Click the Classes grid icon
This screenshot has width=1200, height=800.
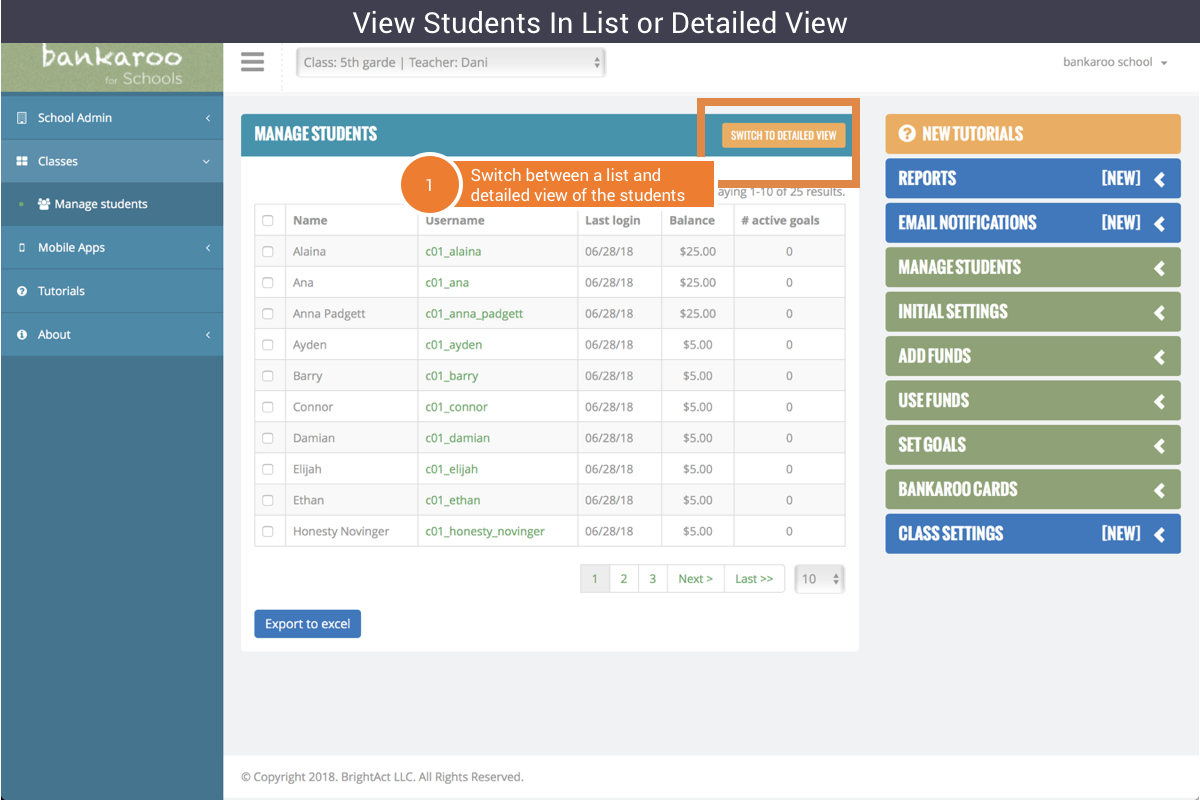tap(22, 161)
